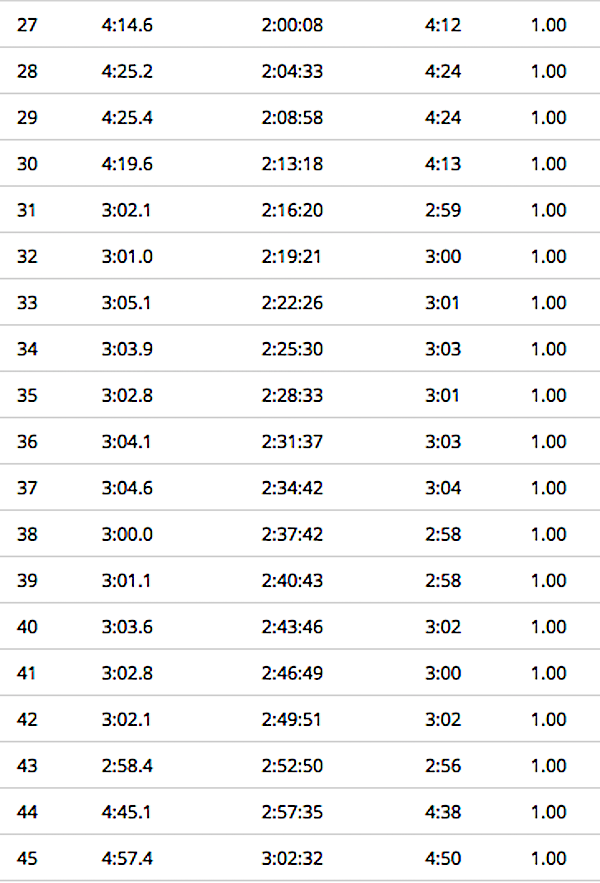
Task: Select cumulative time 2:46:49
Action: [292, 673]
